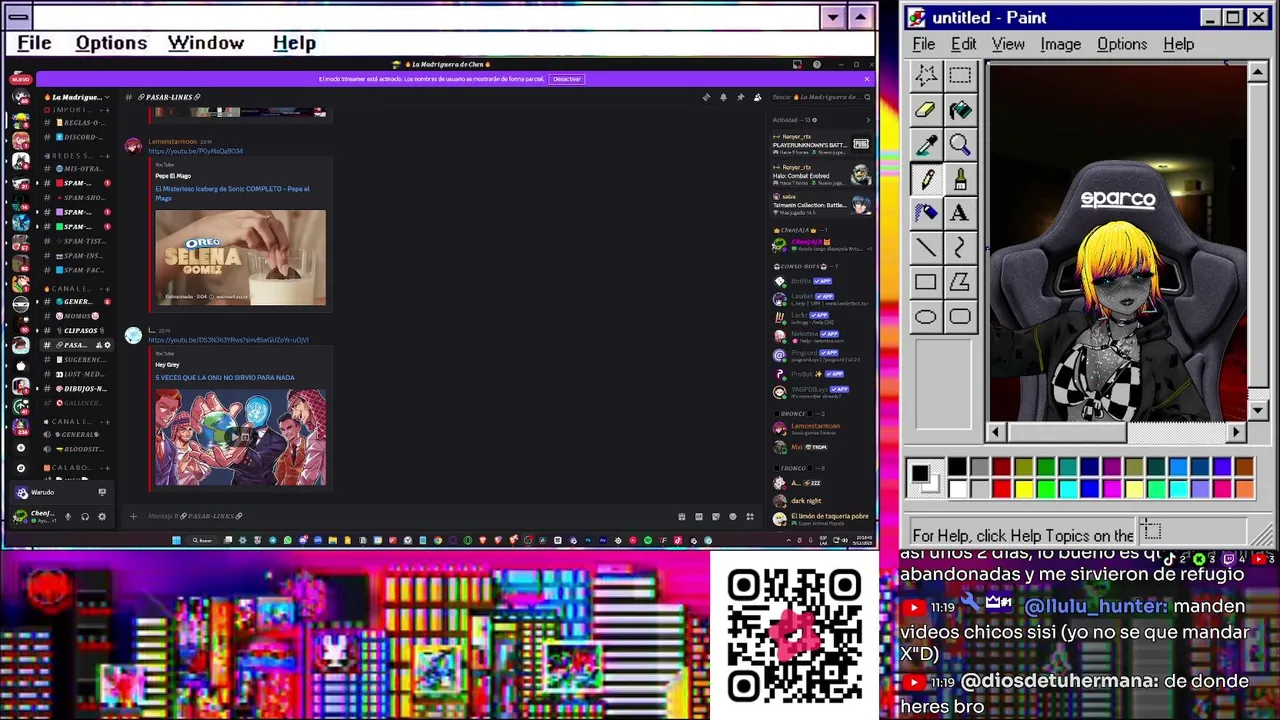Screen dimensions: 1280x720
Task: Toggle Discord headphones deafen
Action: [85, 517]
